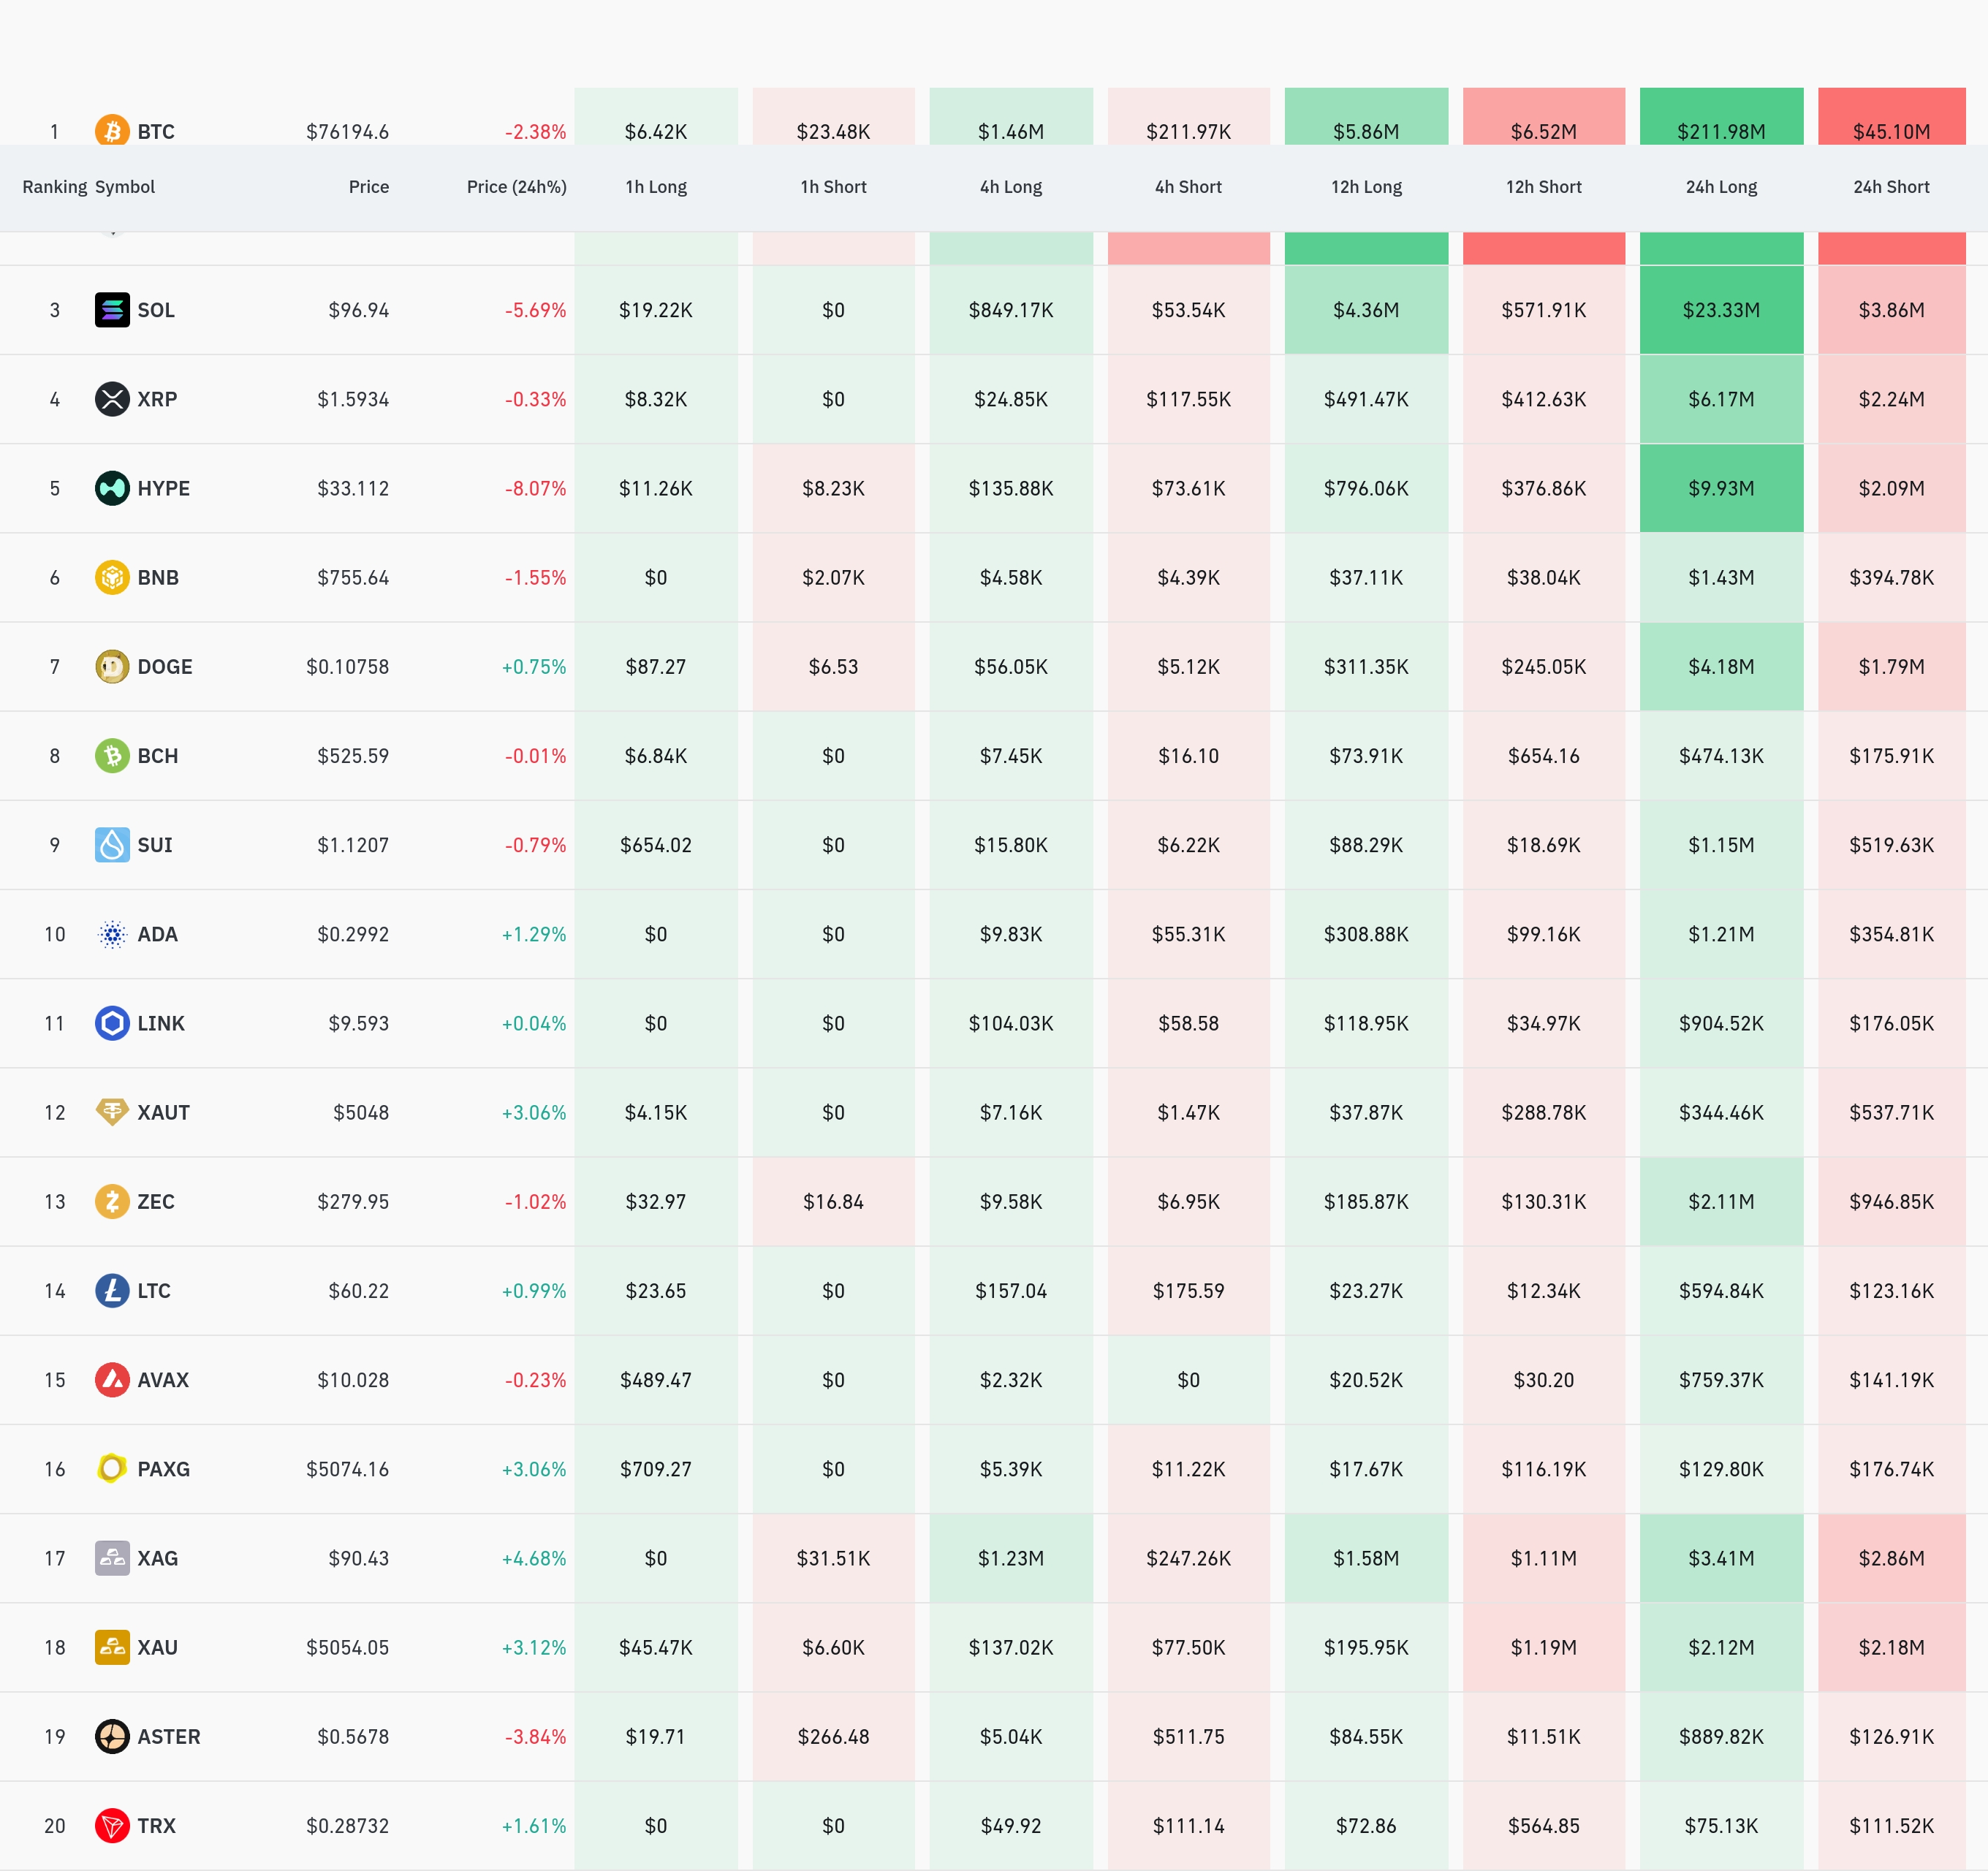Click the TRX coin icon
The image size is (1988, 1871).
tap(112, 1826)
